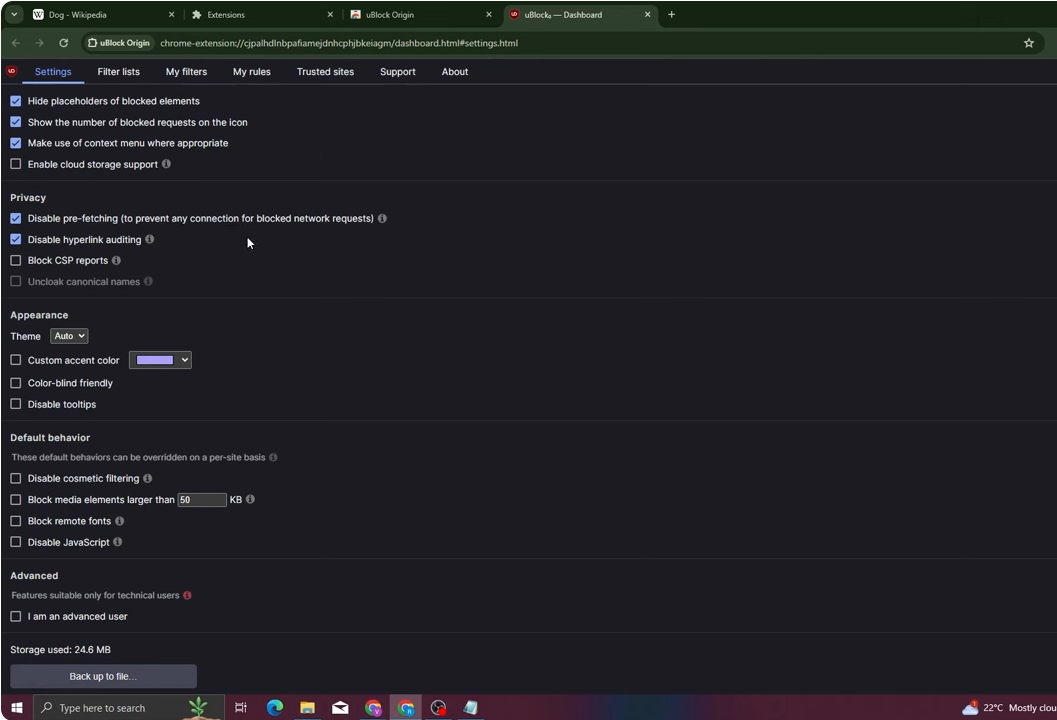This screenshot has width=1057, height=720.
Task: Check I am an advanced user
Action: tap(16, 616)
